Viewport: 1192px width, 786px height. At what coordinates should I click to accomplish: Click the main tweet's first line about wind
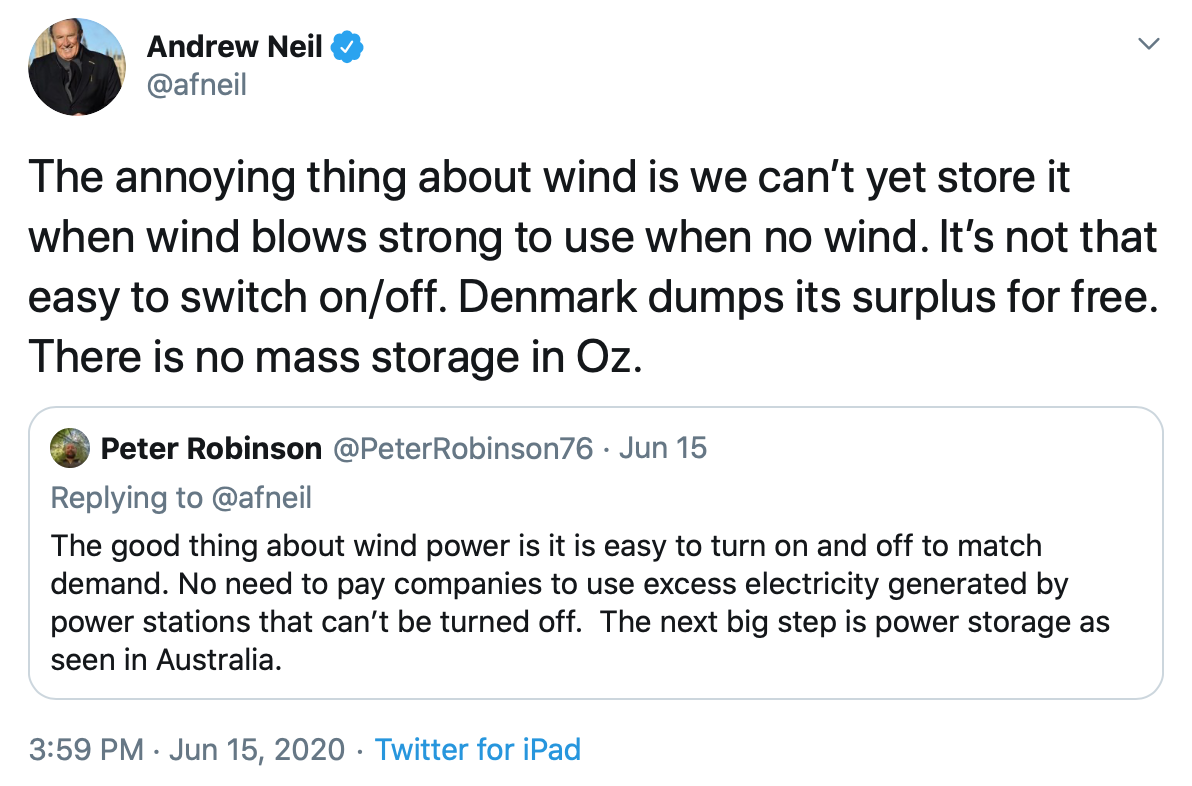pos(549,178)
